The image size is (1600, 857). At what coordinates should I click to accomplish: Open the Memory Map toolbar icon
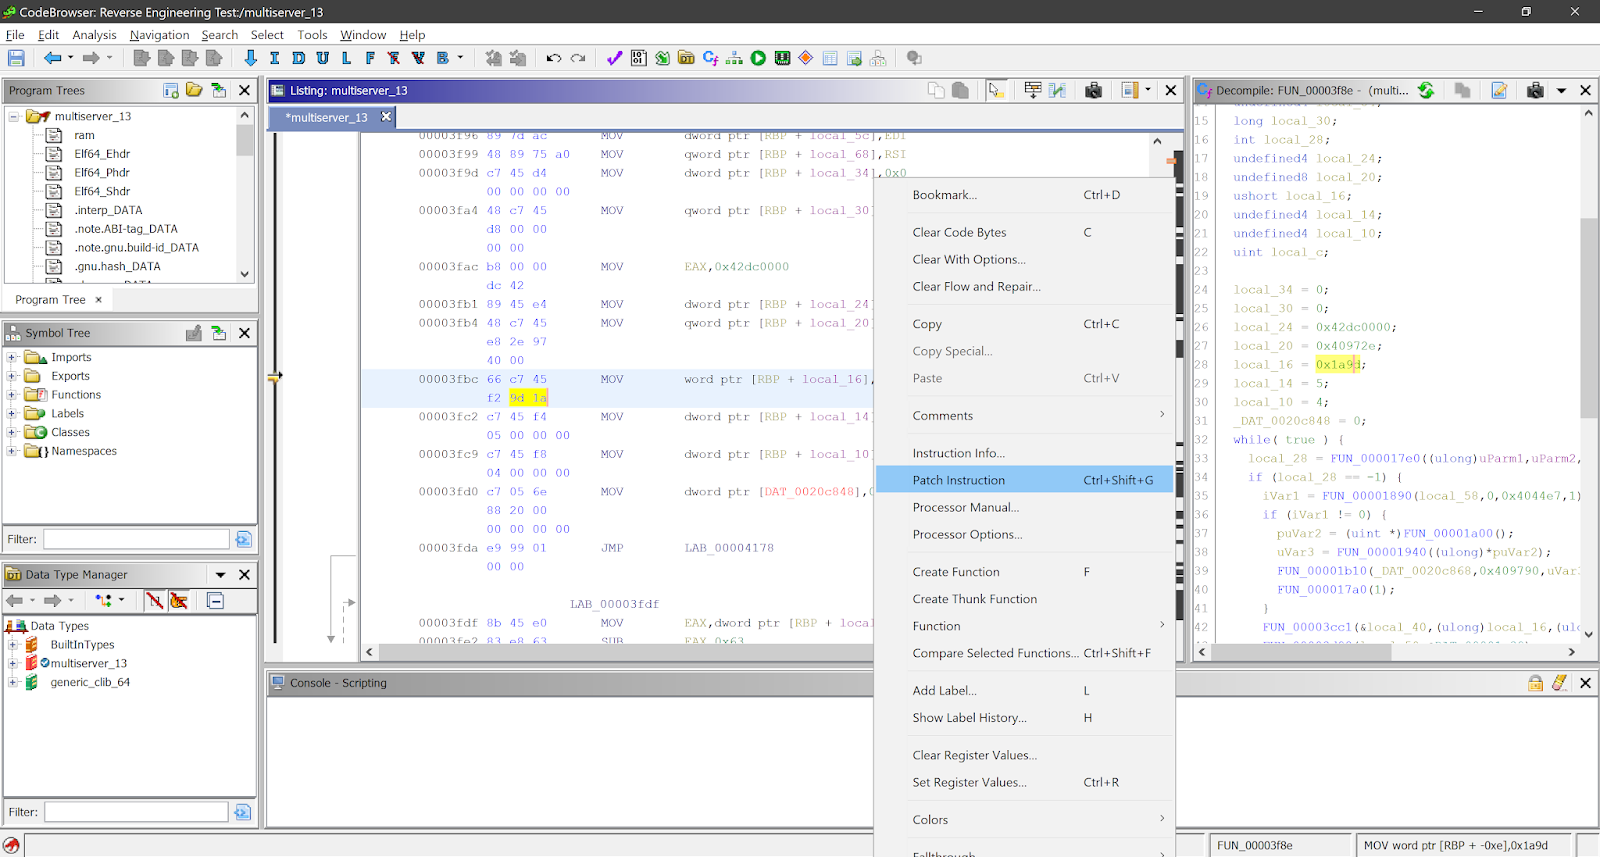[x=782, y=58]
